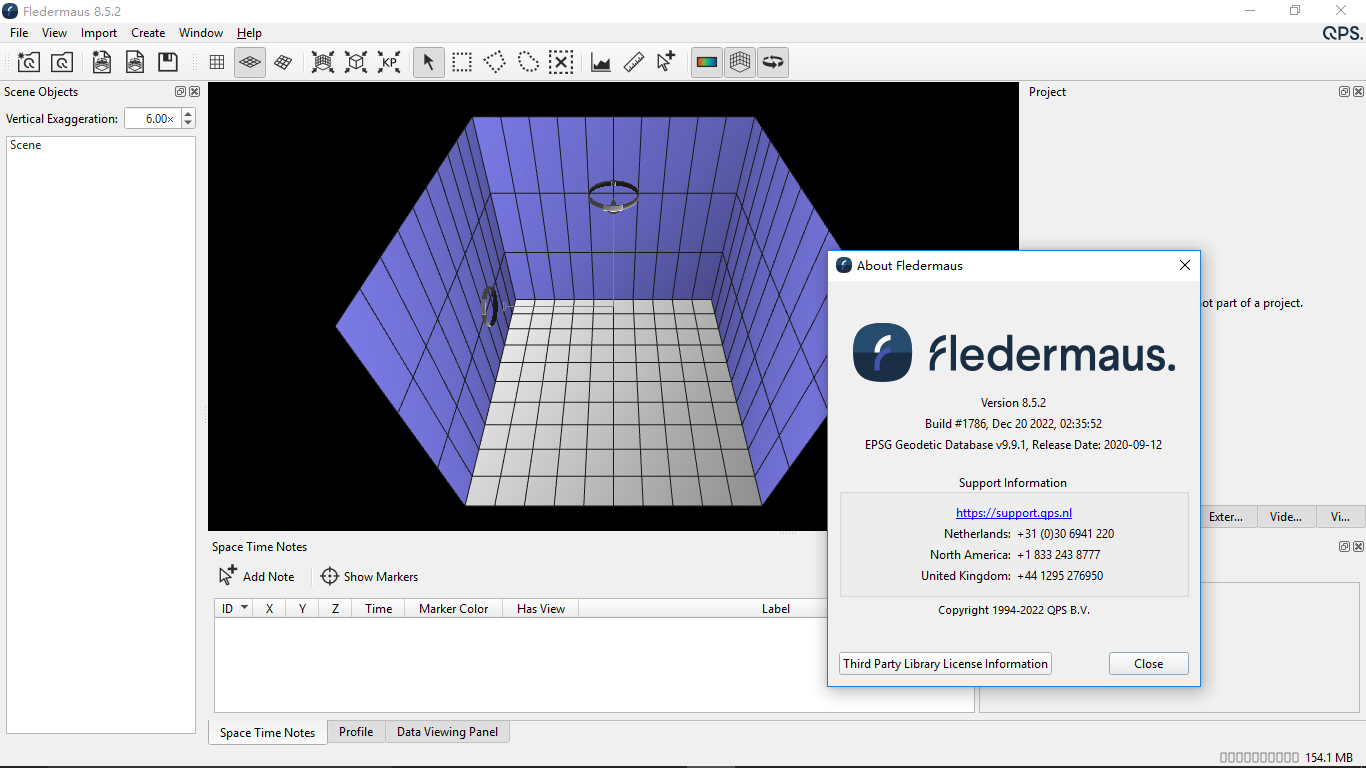Select the ruler measure tool

coord(634,62)
